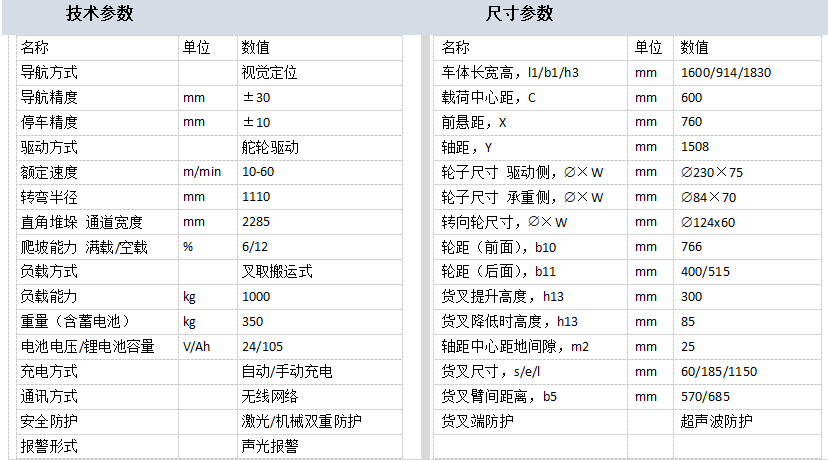Click the 前悬距，X cell
Viewport: 828px width, 460px height.
[x=531, y=122]
